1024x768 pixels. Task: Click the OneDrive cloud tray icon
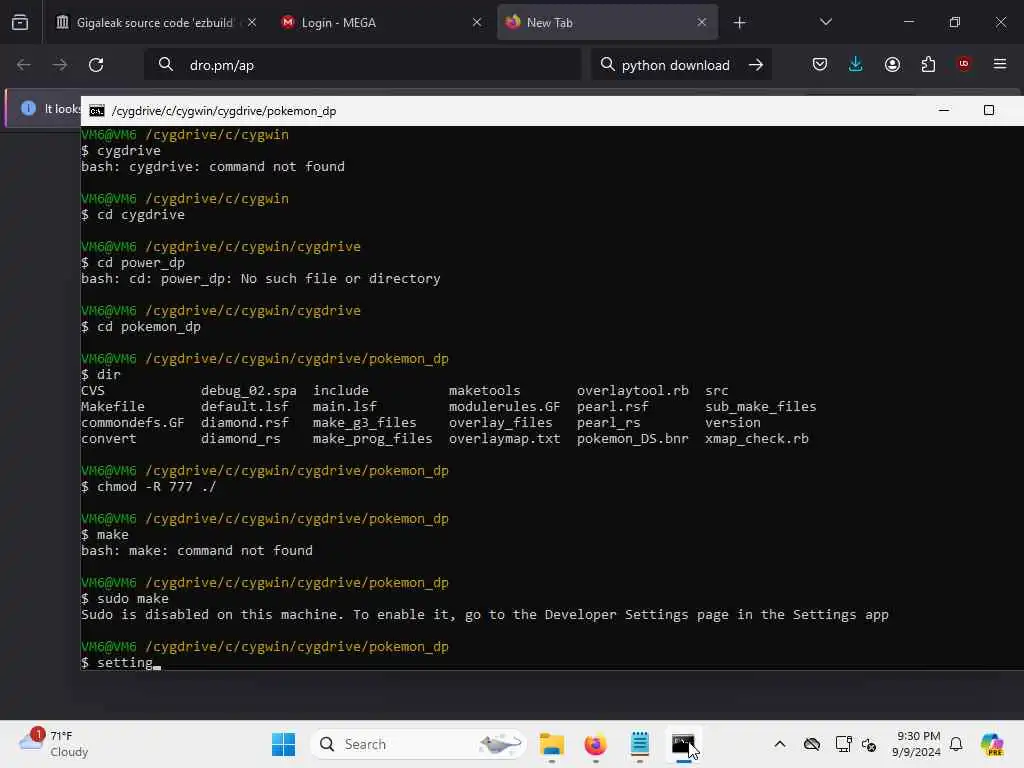812,744
